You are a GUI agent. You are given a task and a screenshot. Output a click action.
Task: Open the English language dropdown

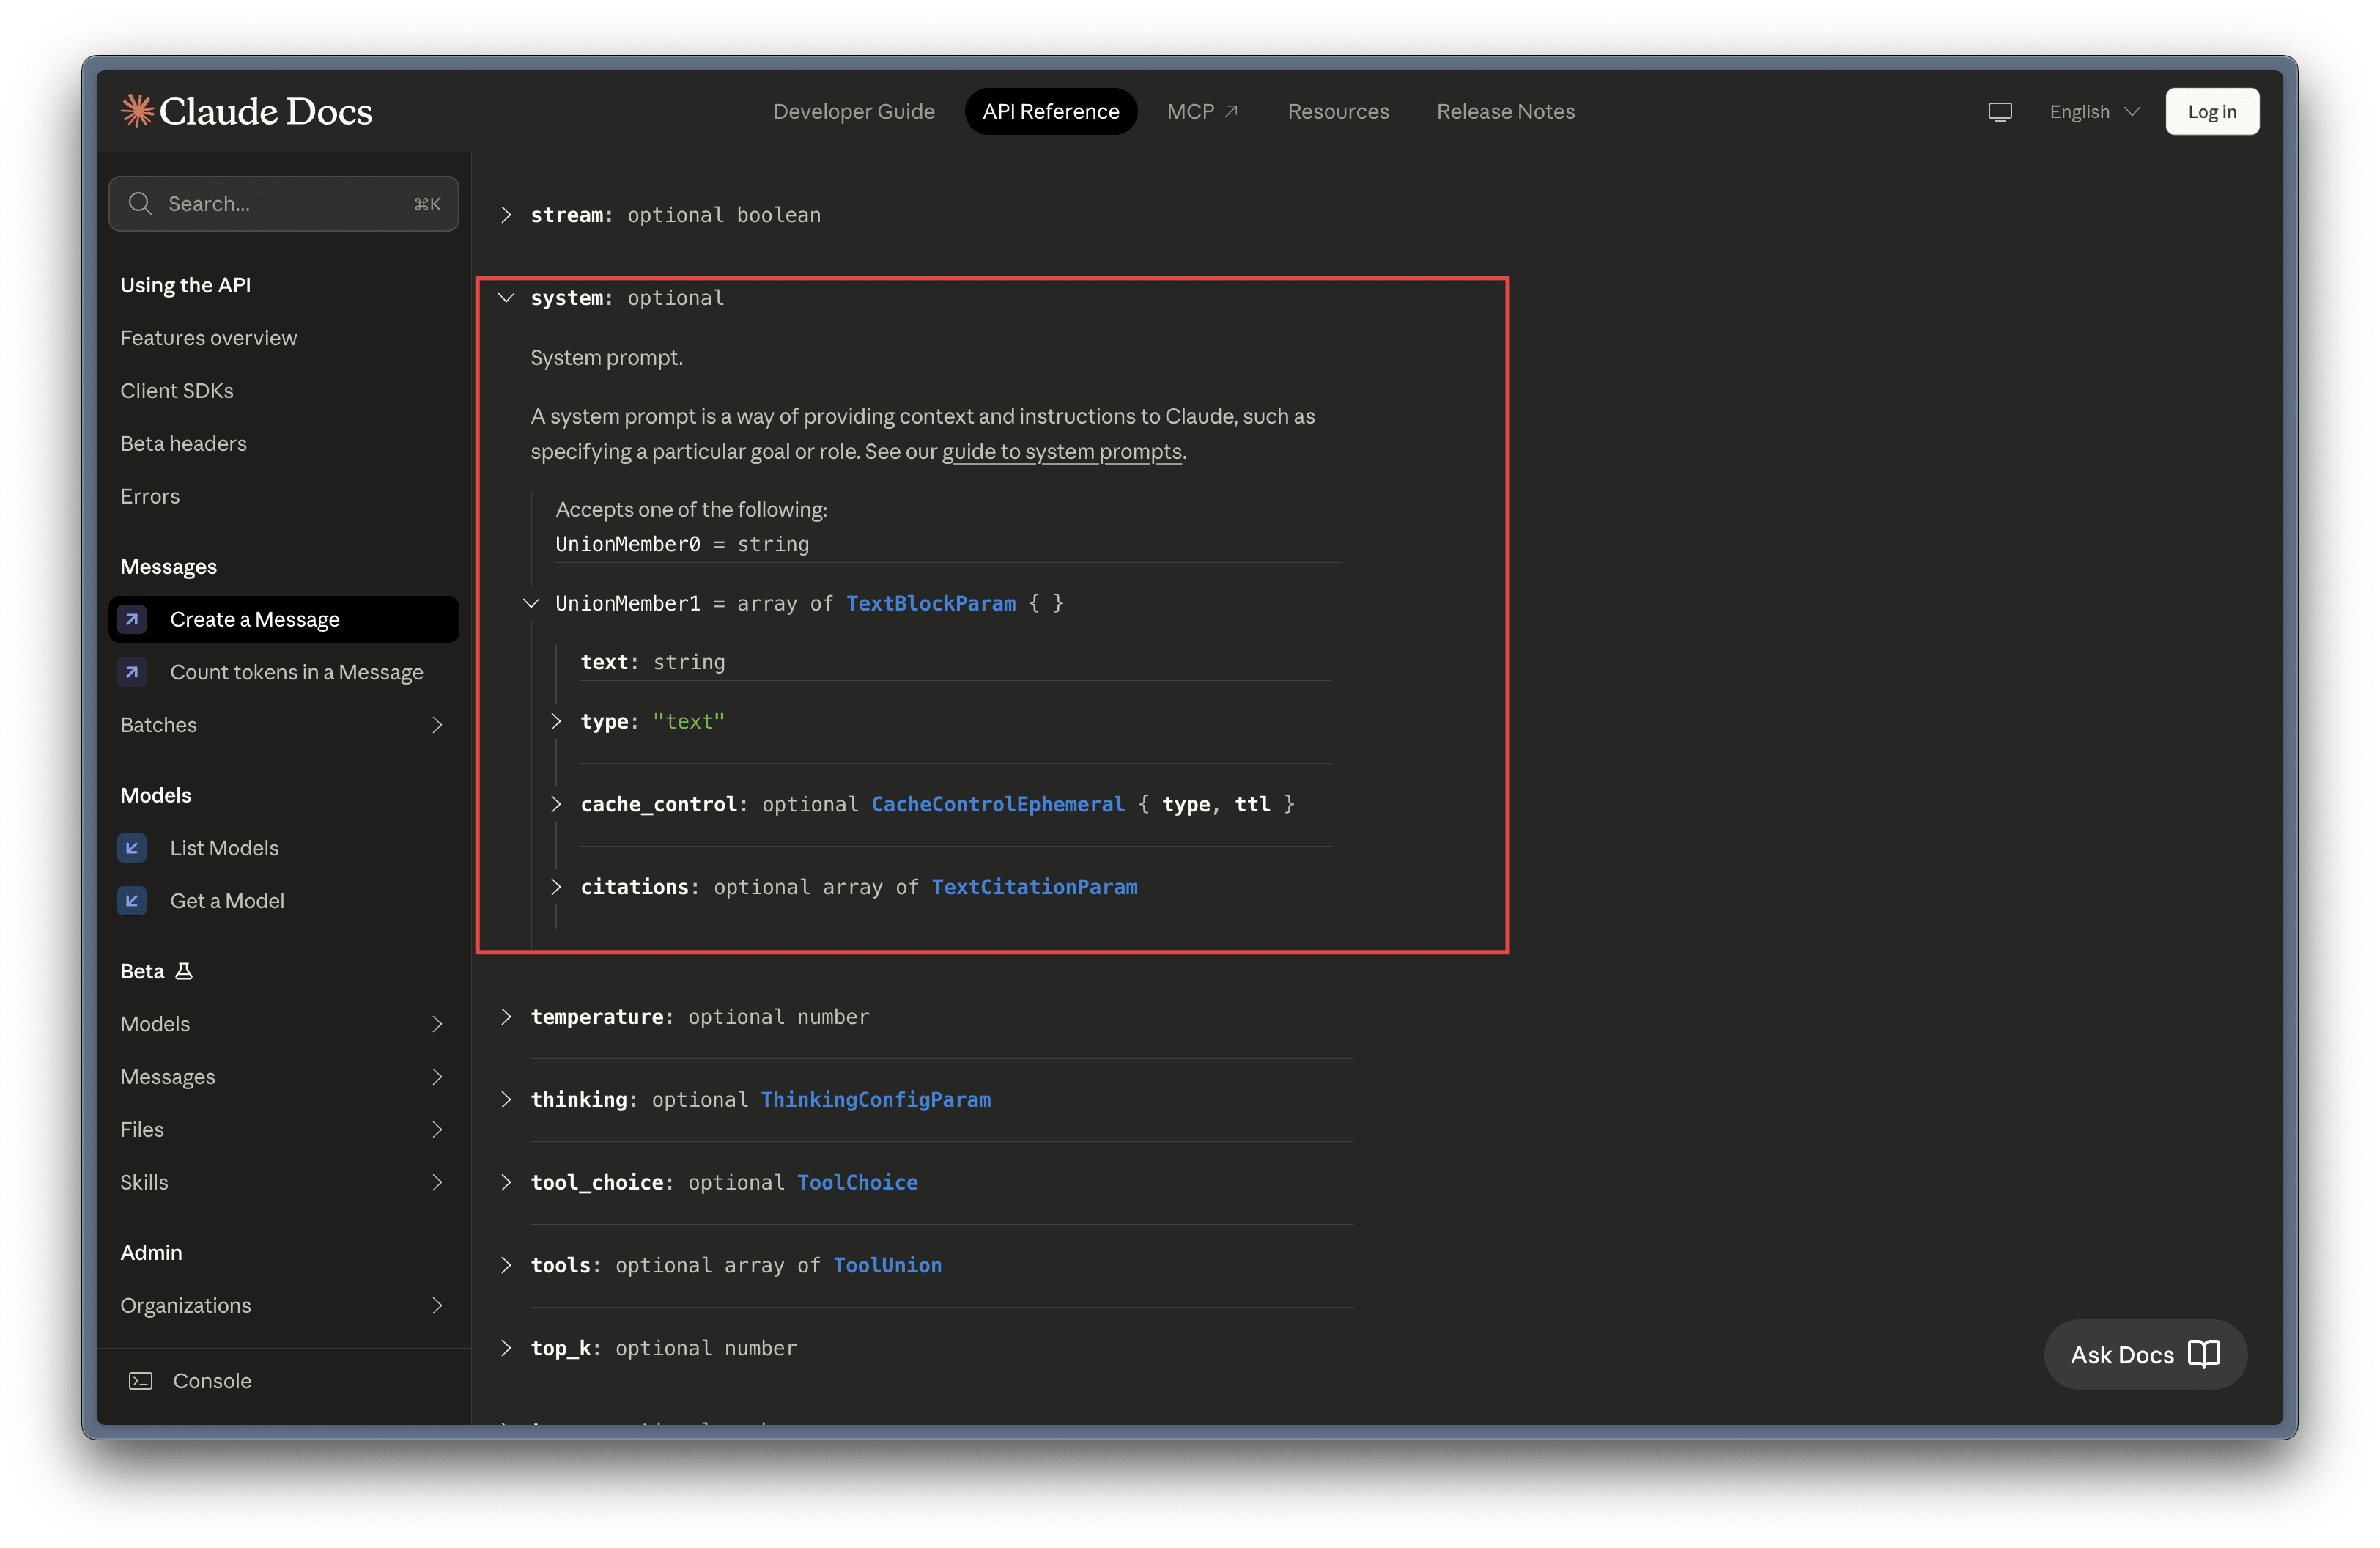pos(2093,112)
